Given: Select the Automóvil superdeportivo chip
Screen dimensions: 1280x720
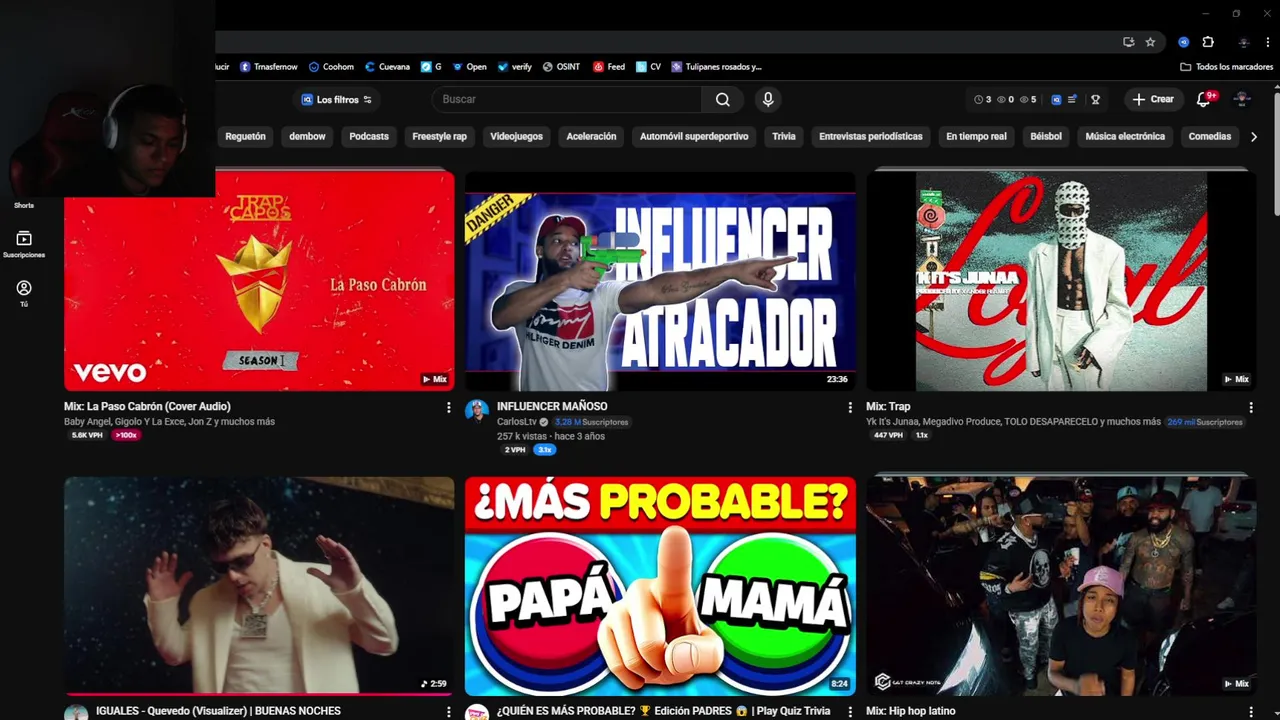Looking at the screenshot, I should (x=694, y=136).
